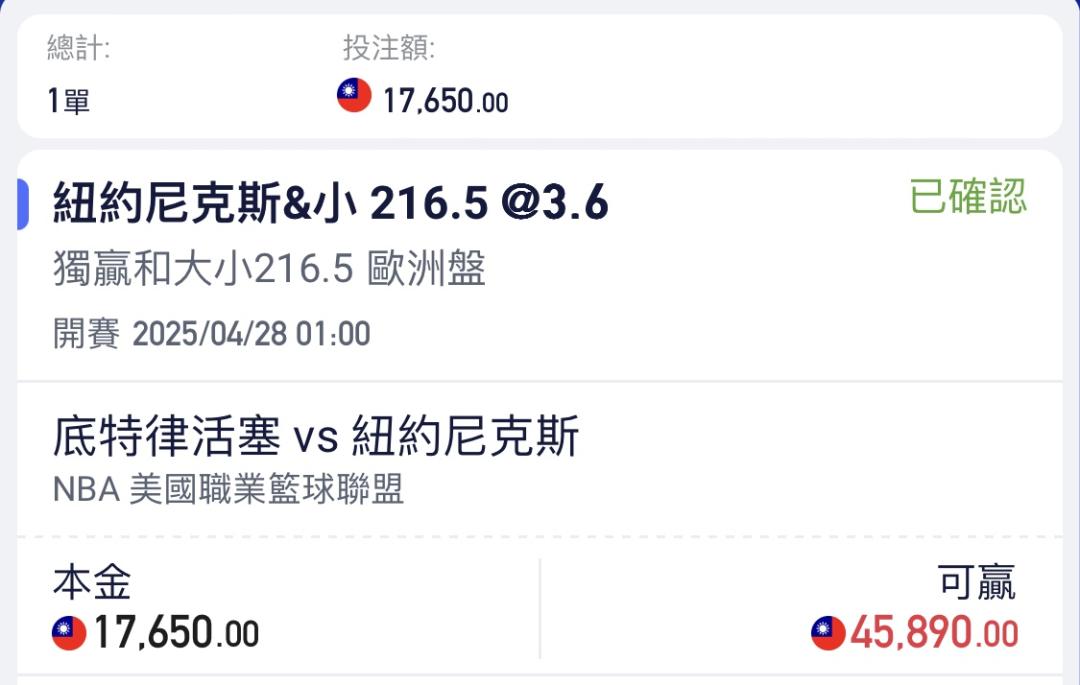
Task: Click the NBA 美國職業籃球聯盟 league label
Action: 228,489
